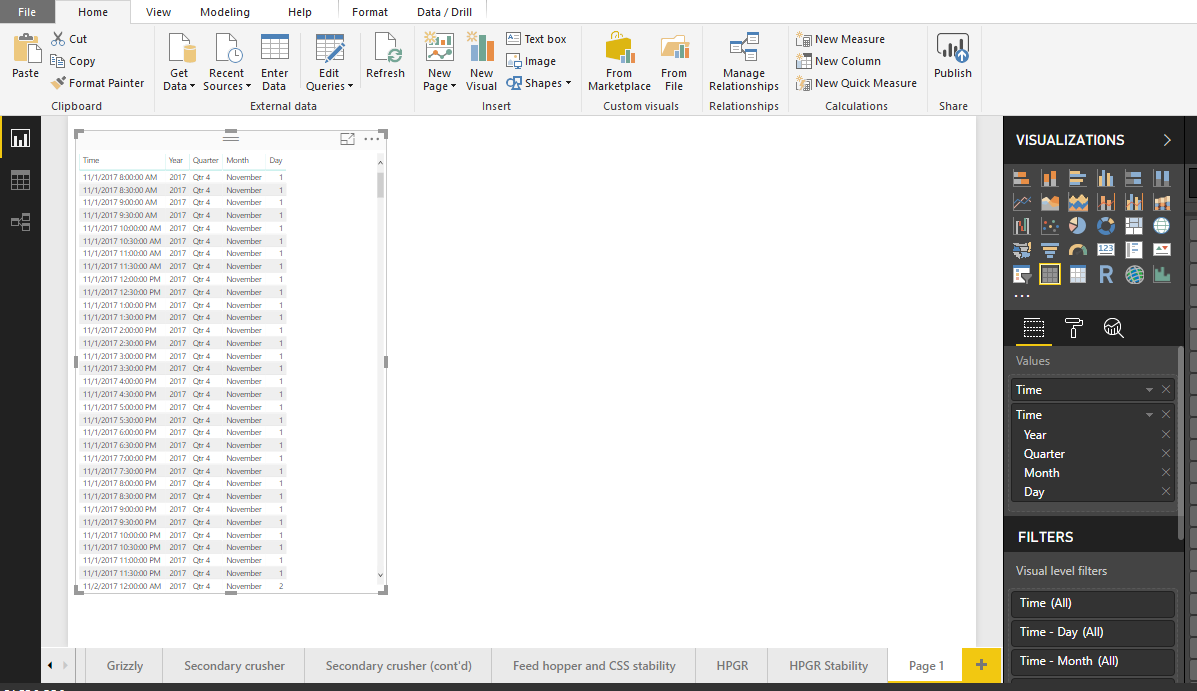Viewport: 1197px width, 691px height.
Task: Select the ArcGIS Maps visualization
Action: click(x=1134, y=274)
